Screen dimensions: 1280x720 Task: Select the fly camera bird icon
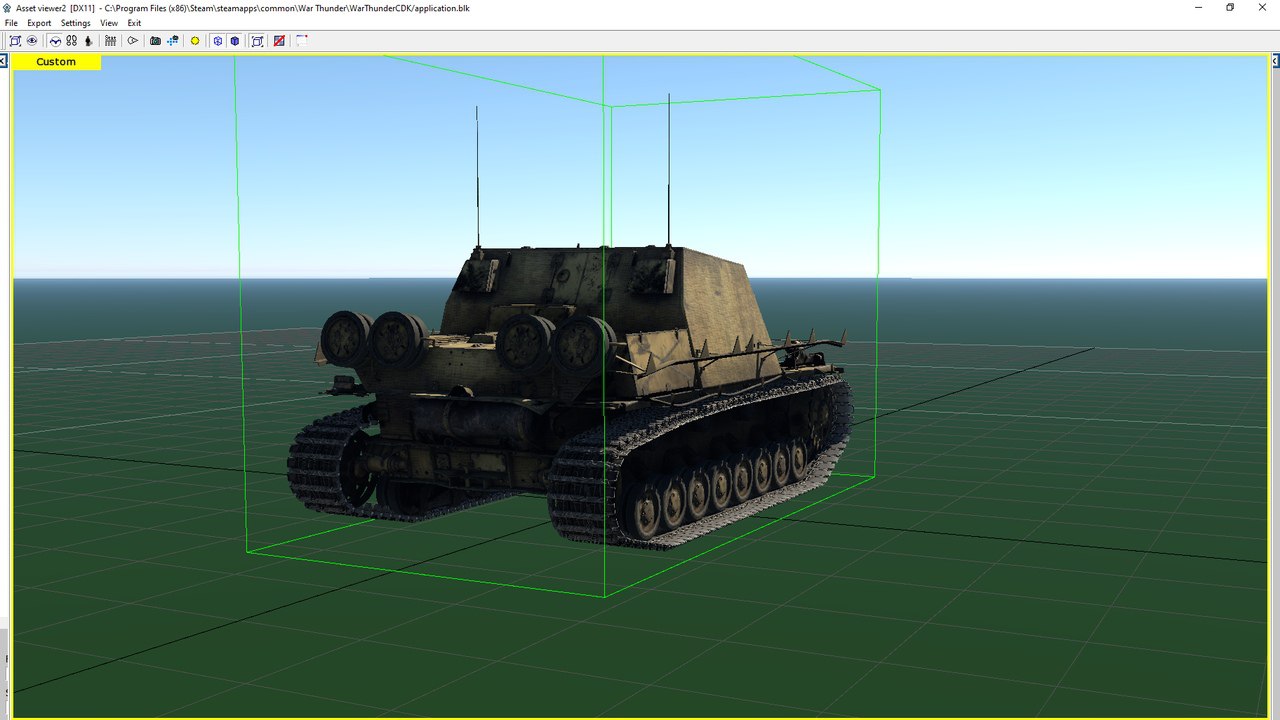tap(55, 41)
